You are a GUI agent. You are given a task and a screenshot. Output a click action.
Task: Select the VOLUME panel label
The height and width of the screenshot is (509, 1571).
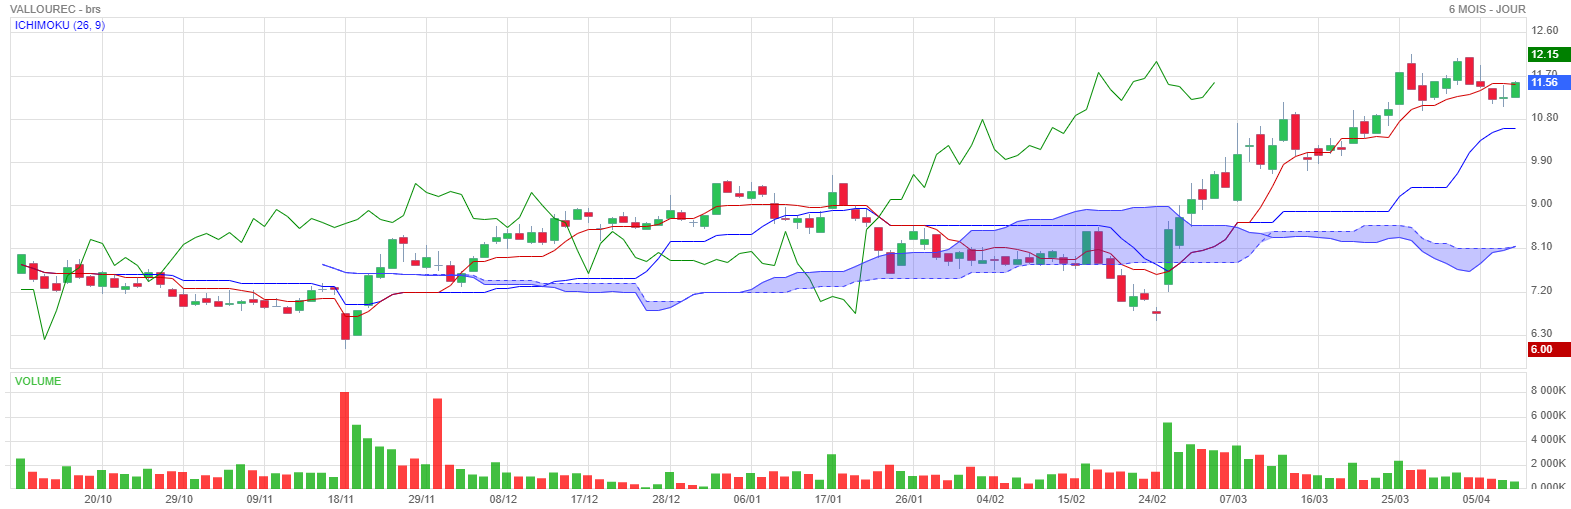tap(38, 381)
